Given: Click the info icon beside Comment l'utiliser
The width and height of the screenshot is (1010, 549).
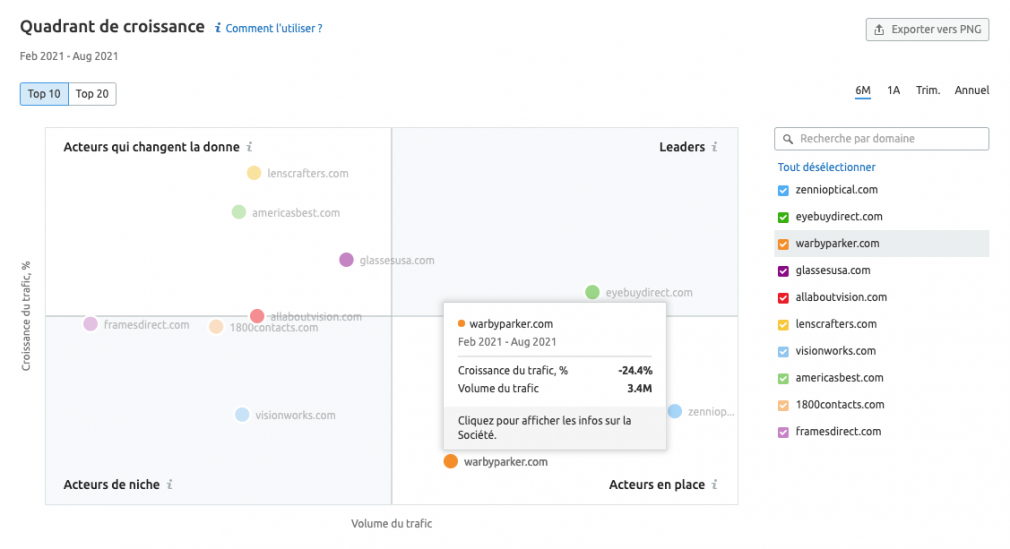Looking at the screenshot, I should tap(218, 28).
